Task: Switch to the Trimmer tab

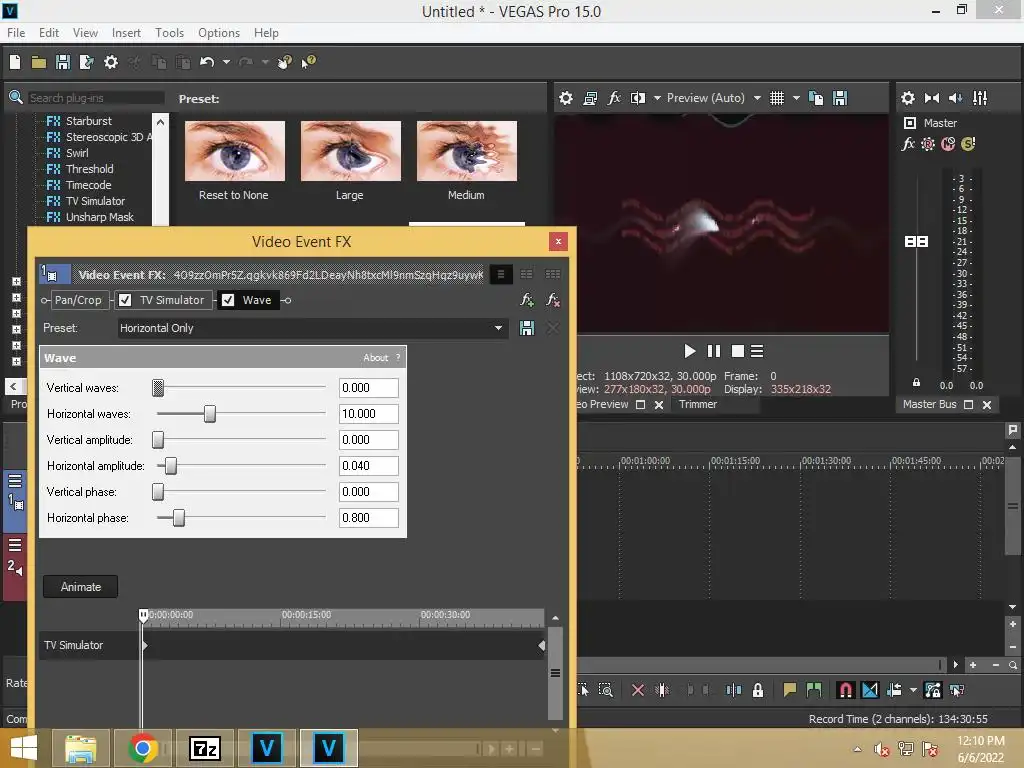Action: 697,404
